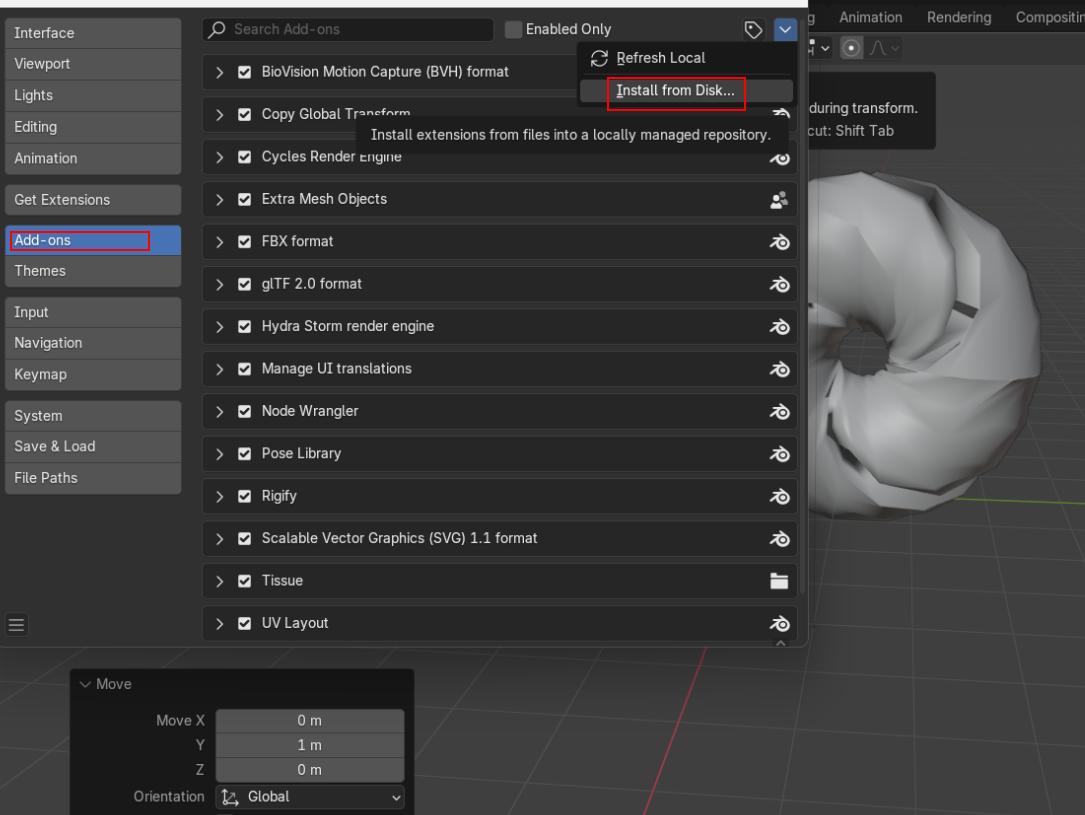Expand the BioVision Motion Capture details
Screen dimensions: 1085x815
(219, 72)
